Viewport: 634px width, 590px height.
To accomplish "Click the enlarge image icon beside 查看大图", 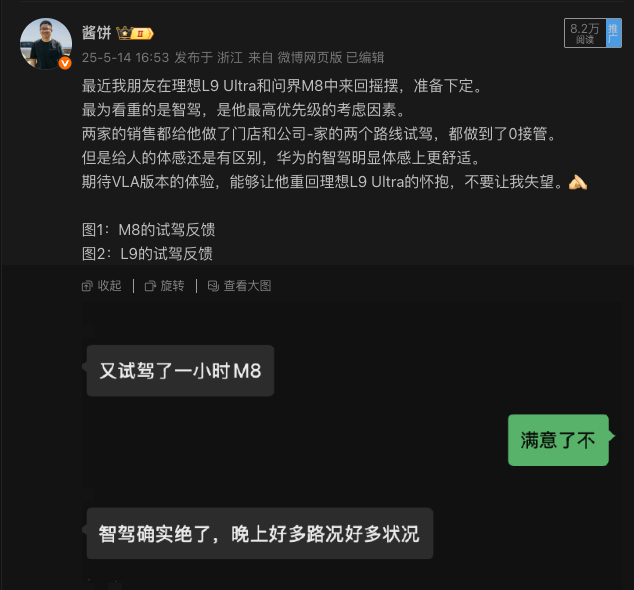I will point(213,286).
